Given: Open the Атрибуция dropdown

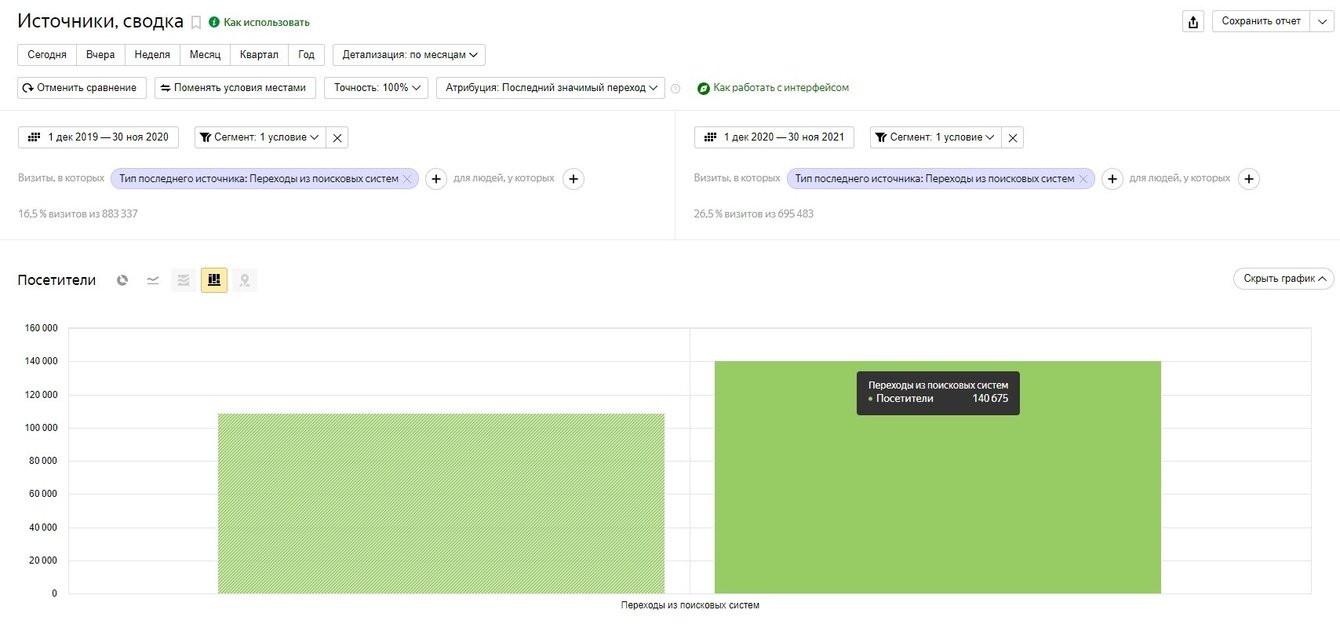Looking at the screenshot, I should pyautogui.click(x=550, y=88).
